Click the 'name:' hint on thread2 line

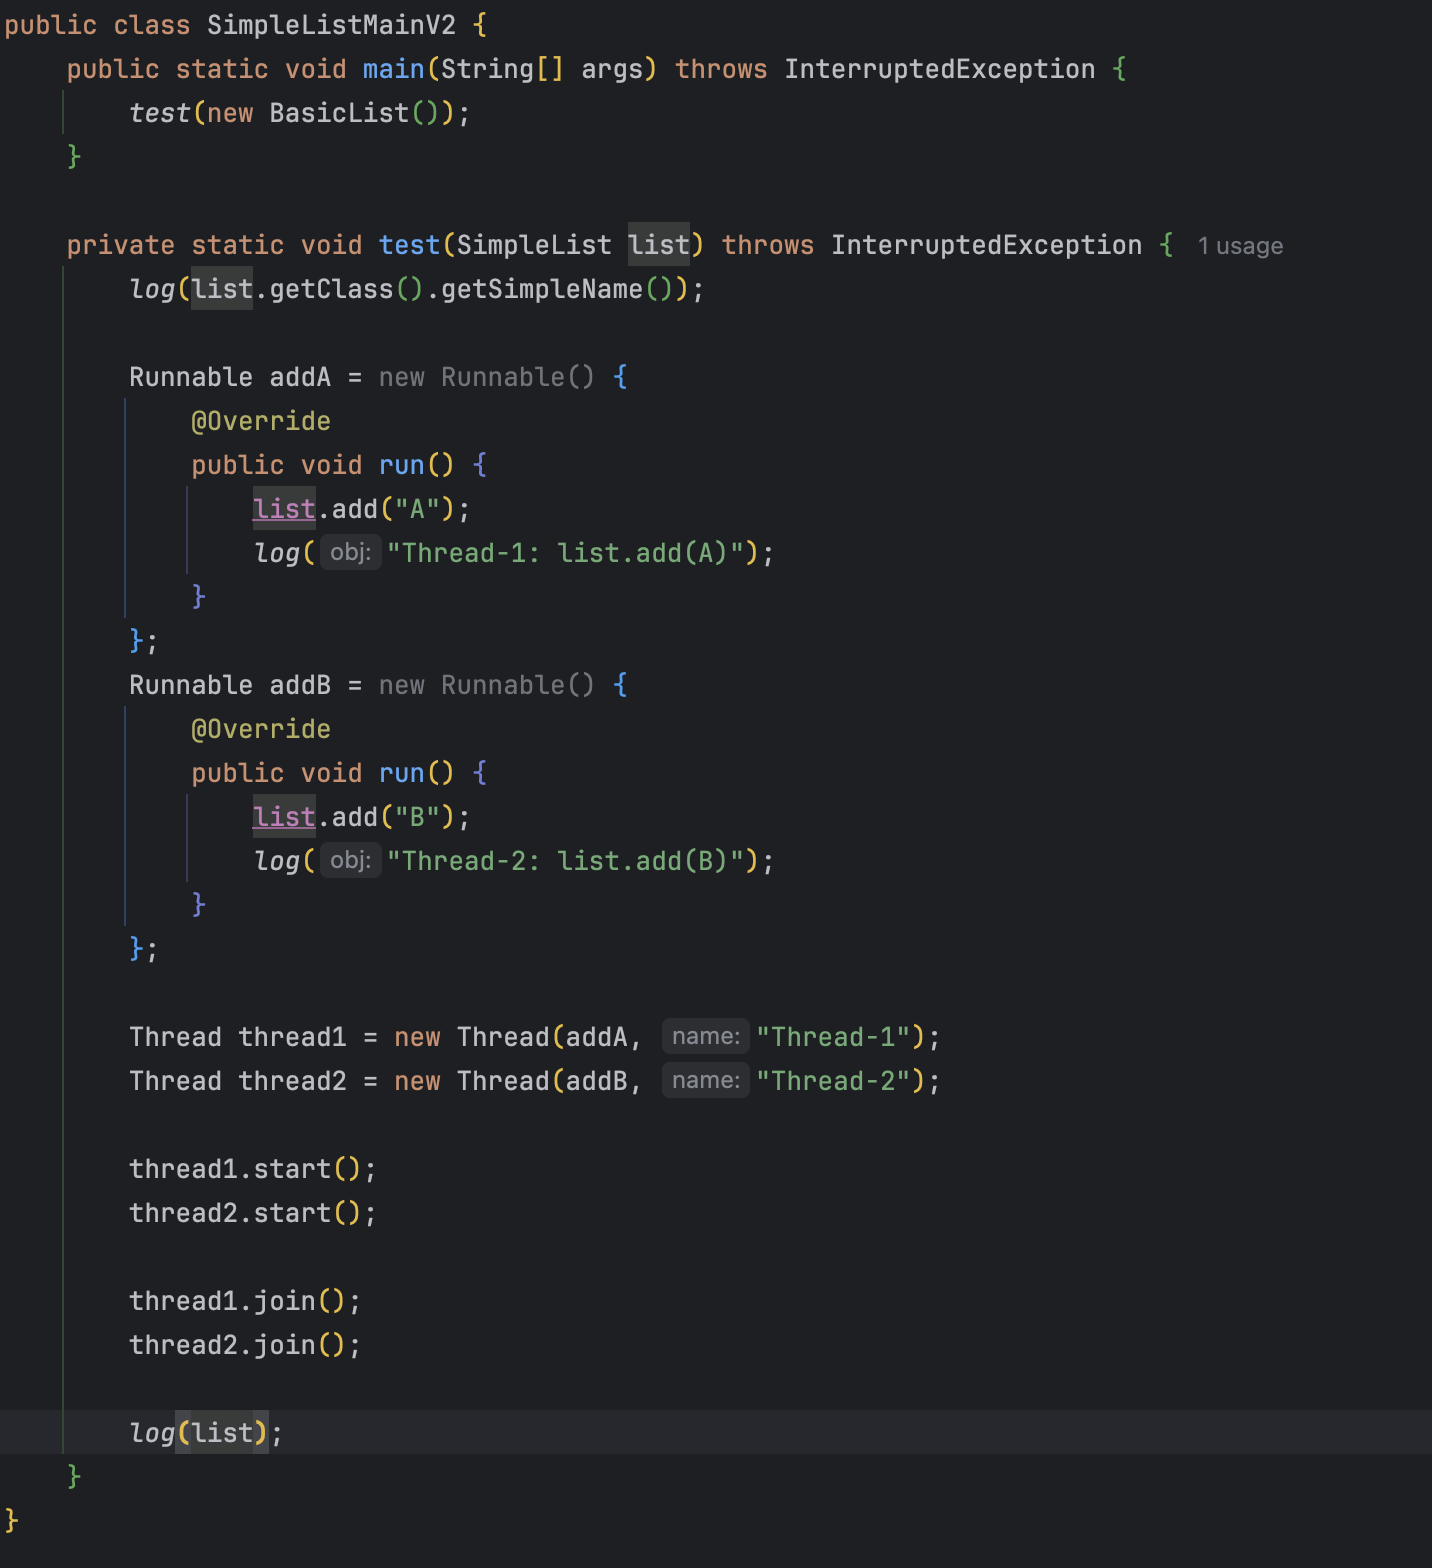point(705,1080)
